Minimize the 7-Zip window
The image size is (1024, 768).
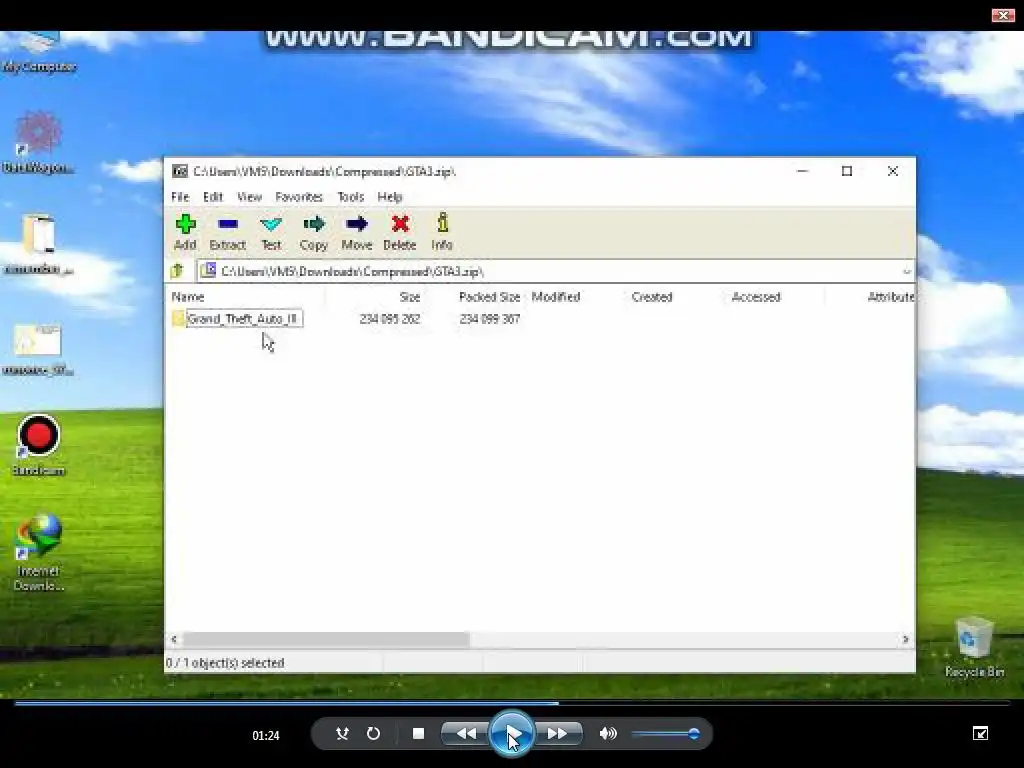[803, 171]
